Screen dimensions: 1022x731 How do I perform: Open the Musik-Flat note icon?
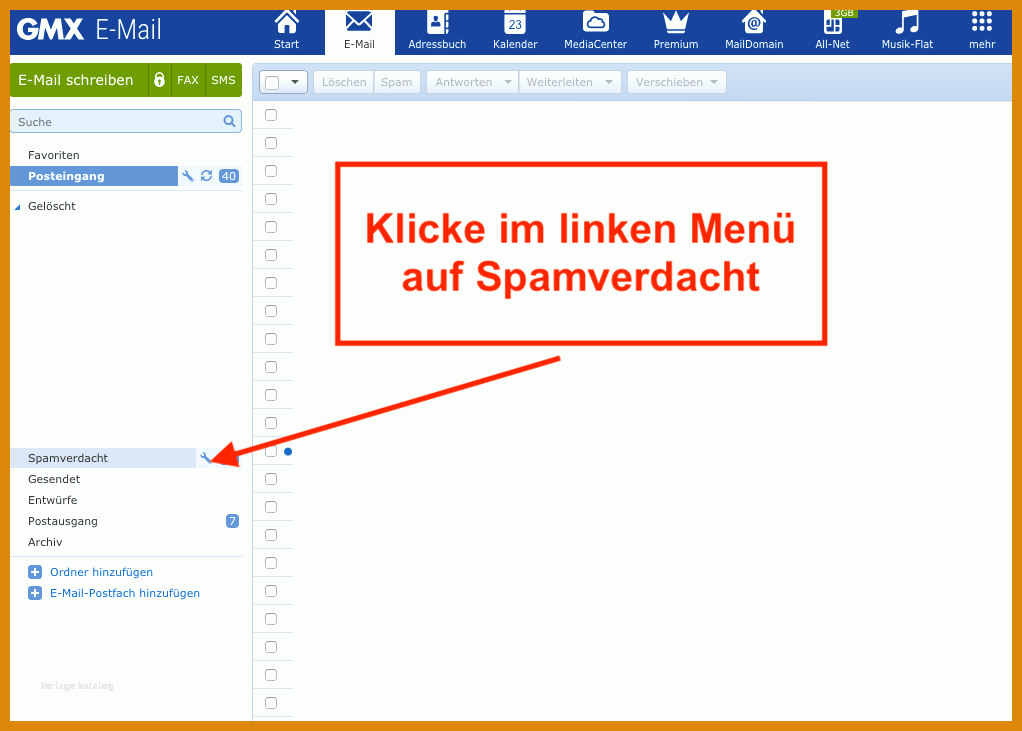pyautogui.click(x=907, y=22)
